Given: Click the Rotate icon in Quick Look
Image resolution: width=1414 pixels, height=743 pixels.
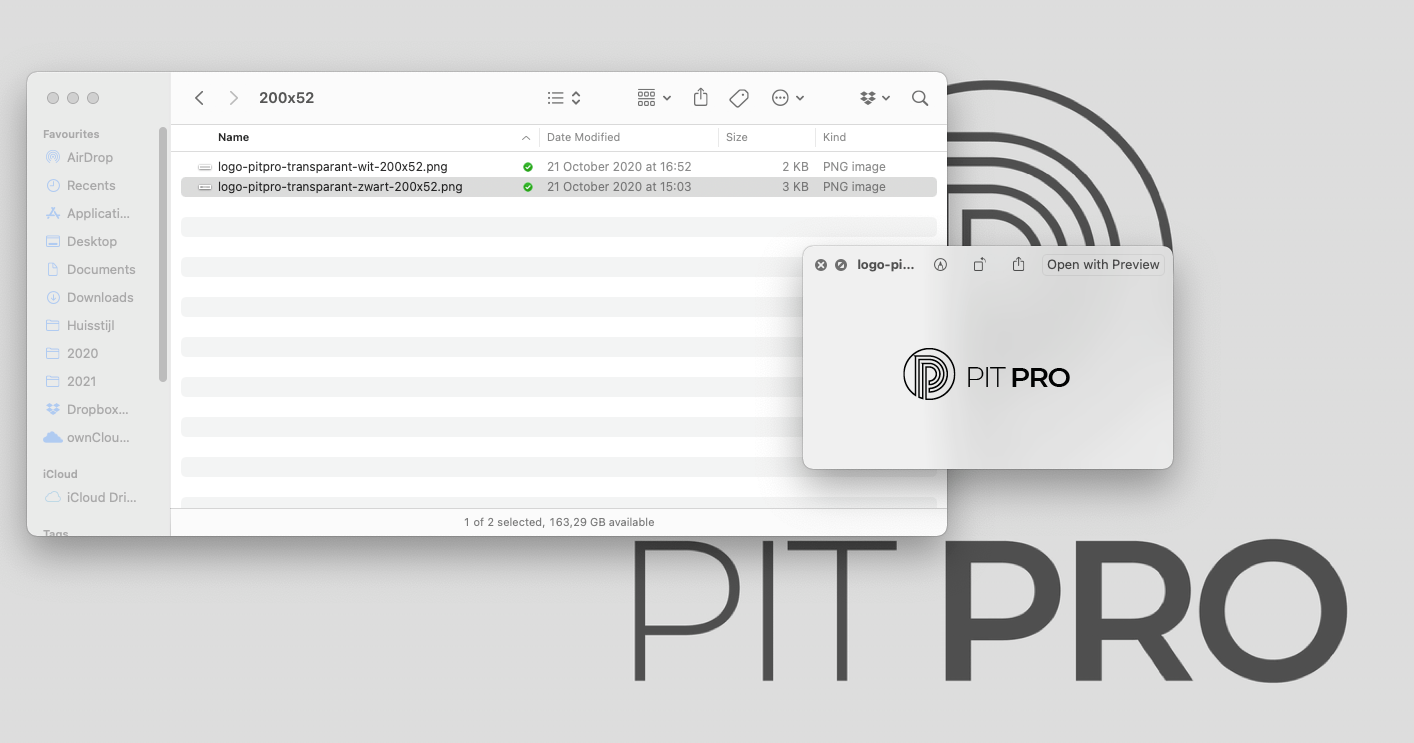Looking at the screenshot, I should click(979, 265).
